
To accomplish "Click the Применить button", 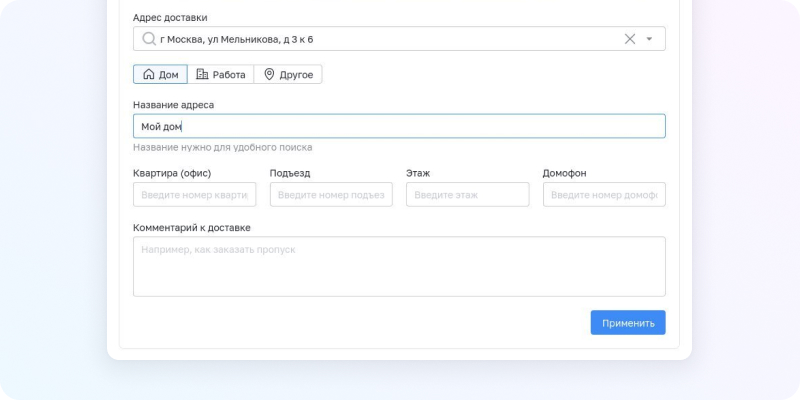I will point(628,322).
